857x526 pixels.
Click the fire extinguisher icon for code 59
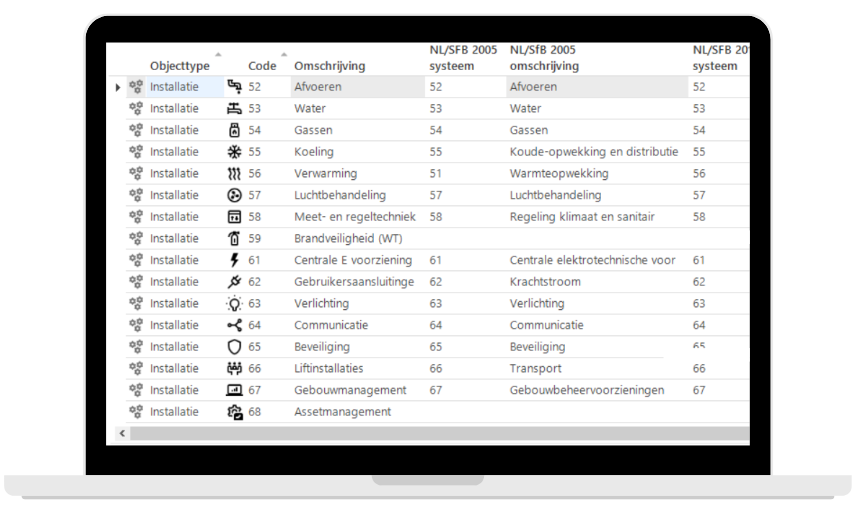(x=235, y=239)
